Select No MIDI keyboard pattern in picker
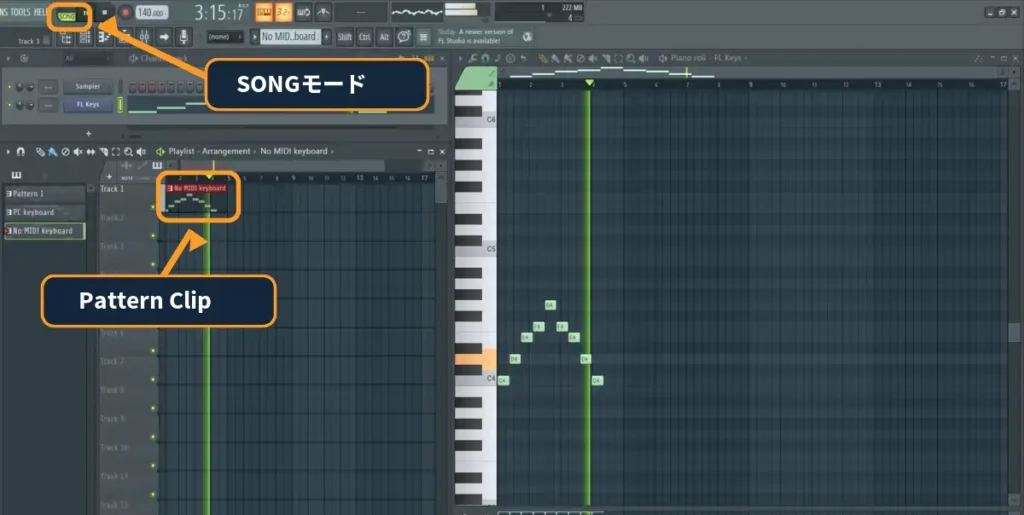 coord(46,230)
